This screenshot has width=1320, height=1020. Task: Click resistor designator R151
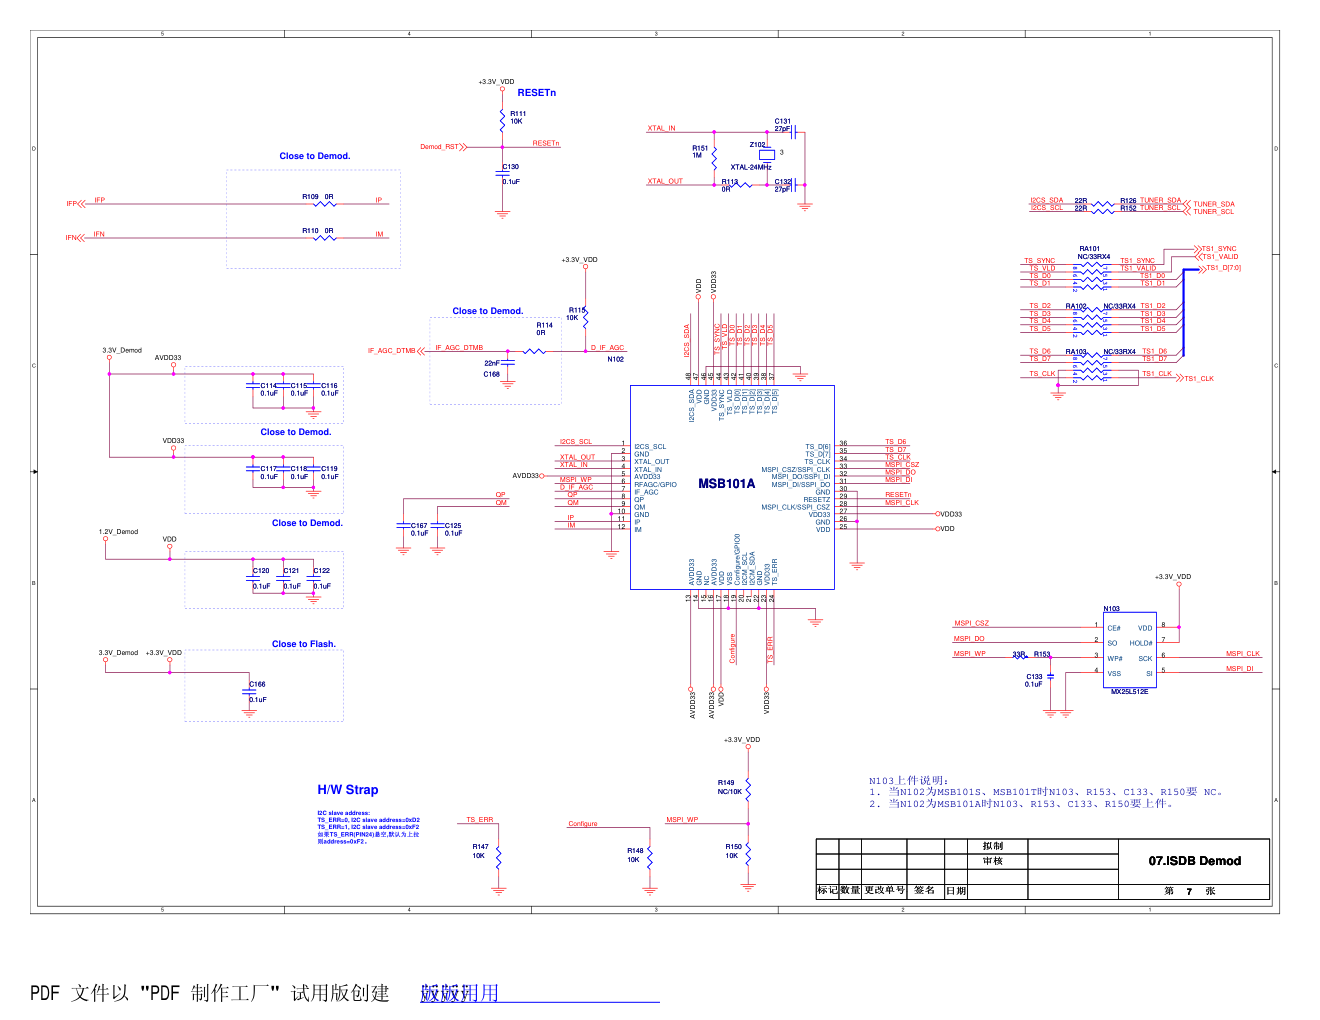coord(700,148)
